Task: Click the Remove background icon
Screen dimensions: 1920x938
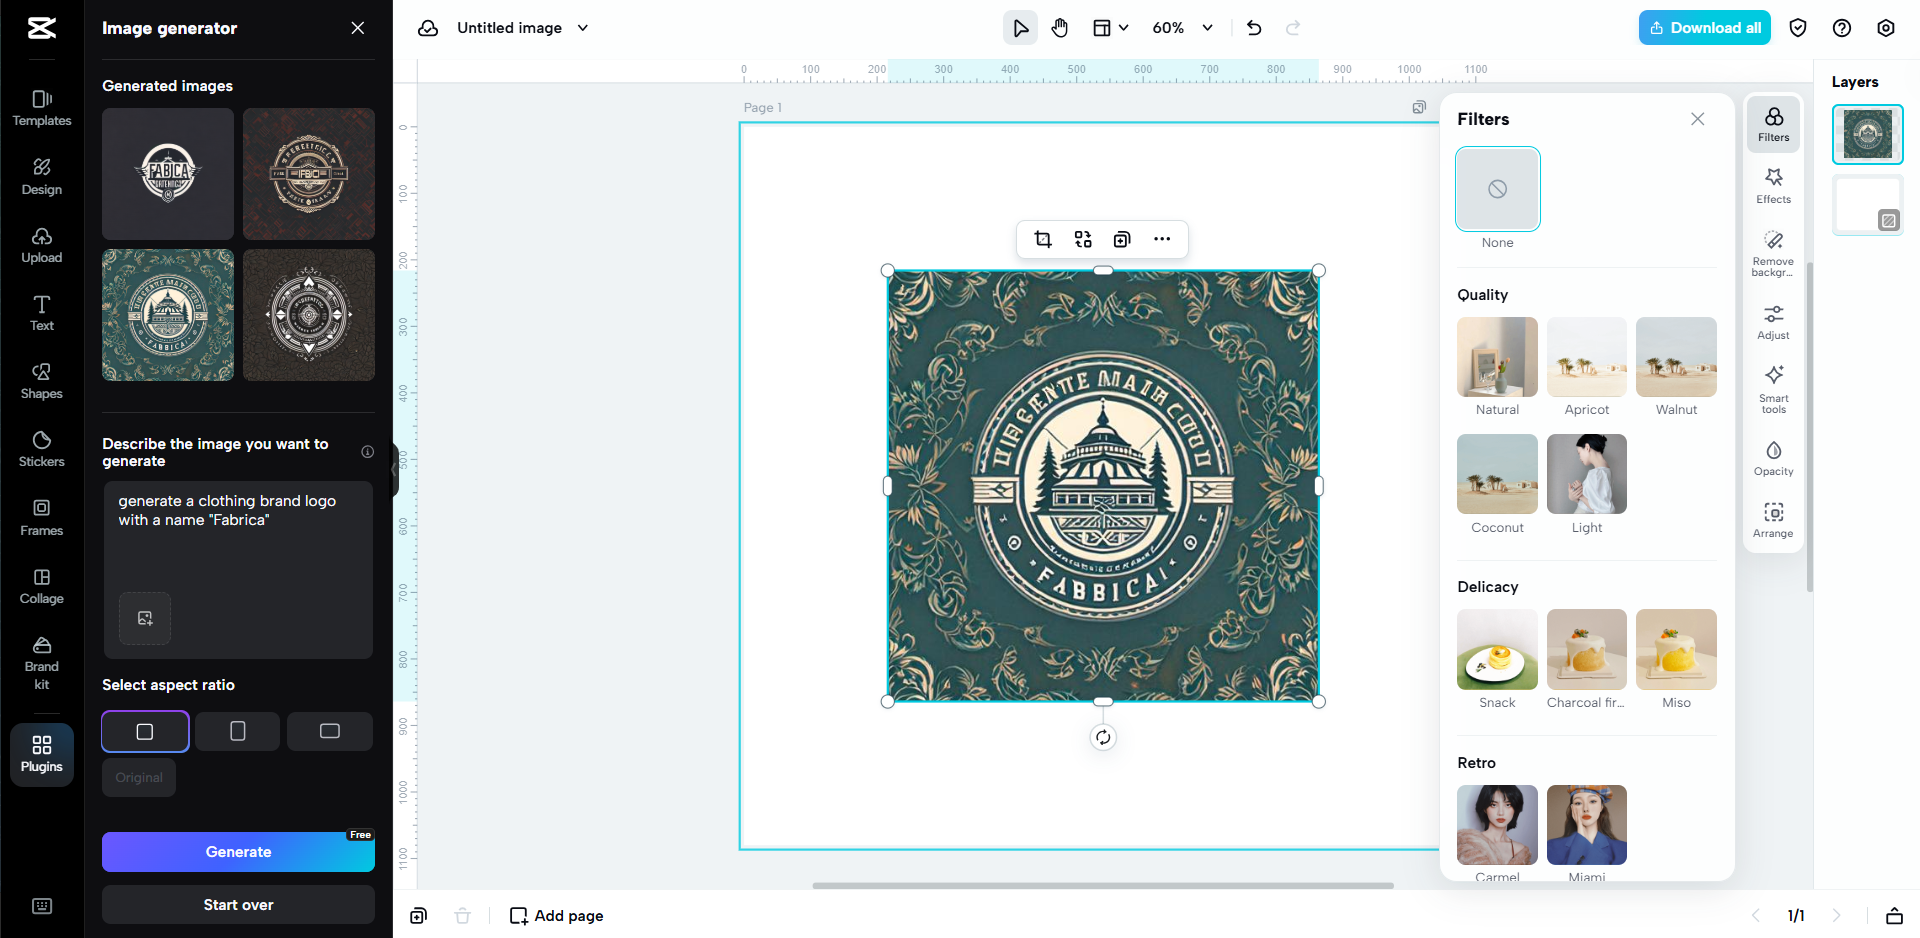Action: point(1773,250)
